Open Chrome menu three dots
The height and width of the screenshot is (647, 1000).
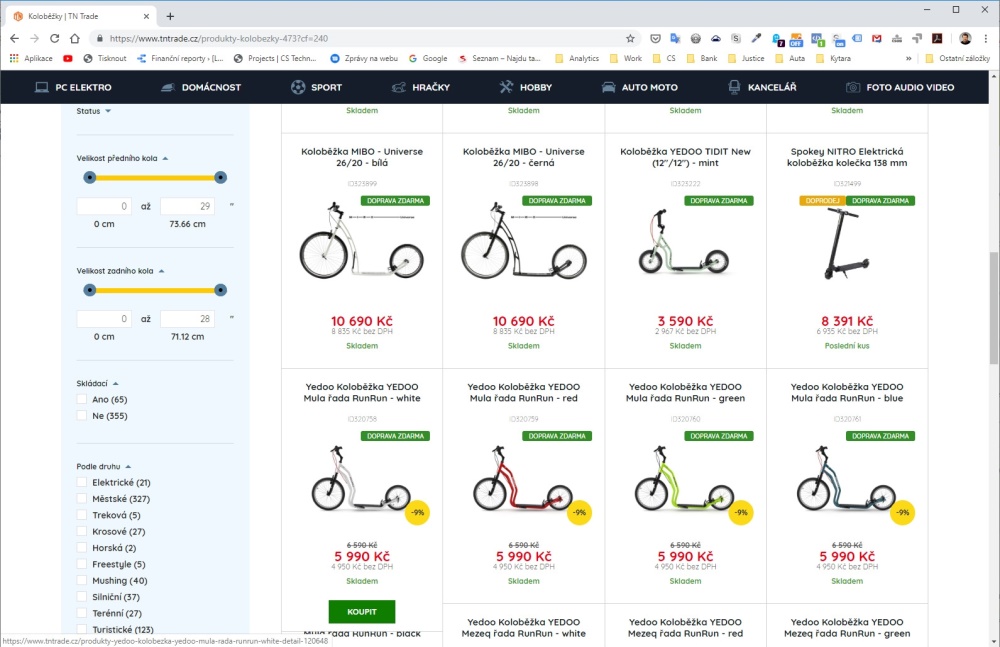[985, 38]
